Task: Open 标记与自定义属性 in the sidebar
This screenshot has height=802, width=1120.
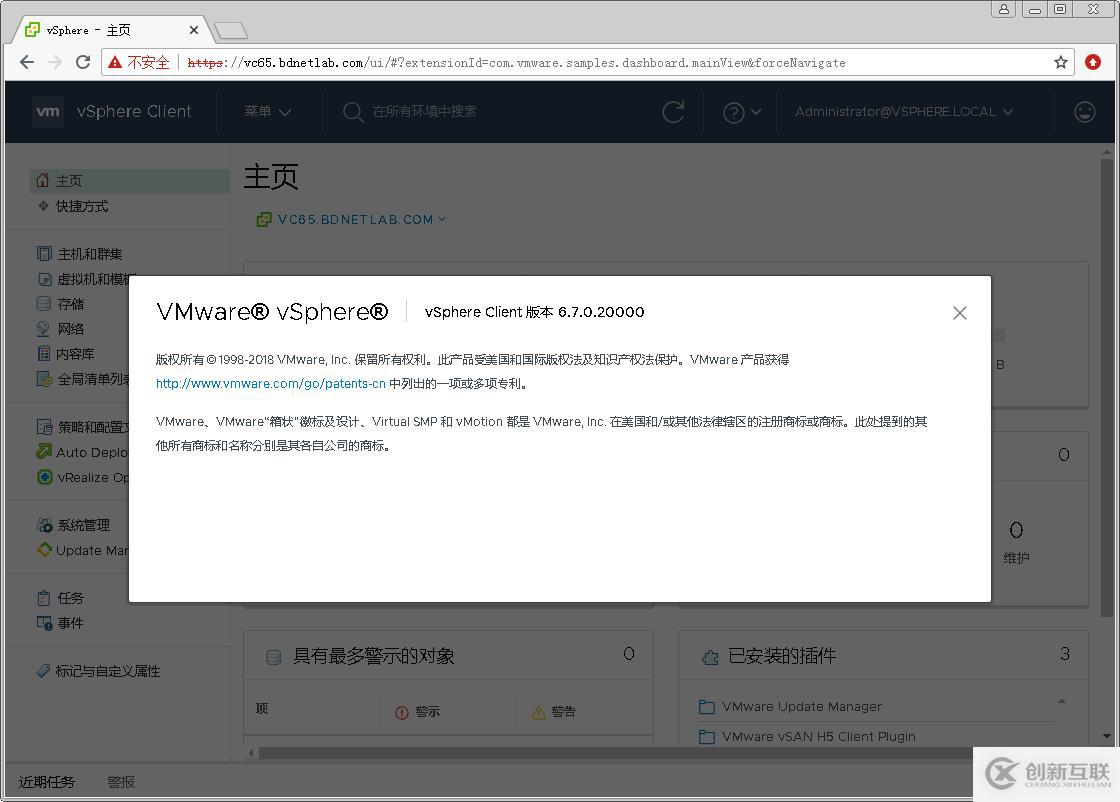Action: (107, 671)
